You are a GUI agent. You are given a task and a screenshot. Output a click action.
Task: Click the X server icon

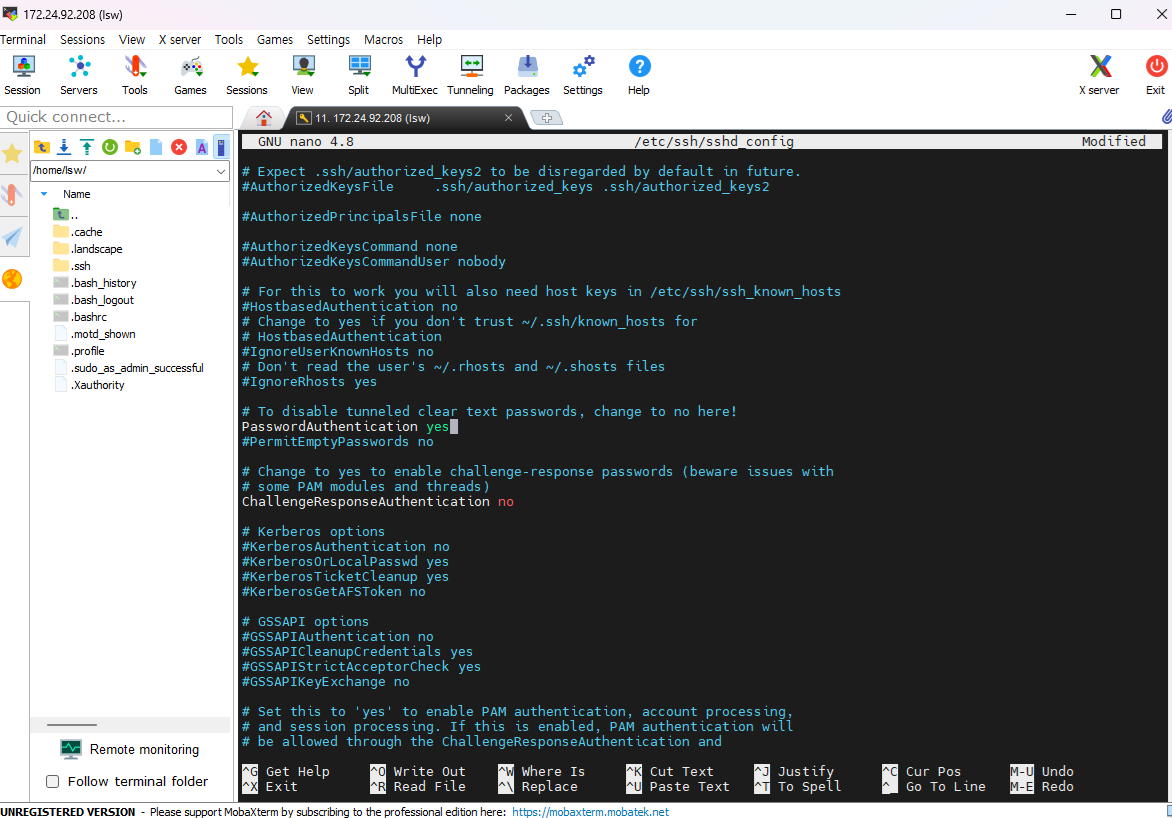click(1099, 75)
